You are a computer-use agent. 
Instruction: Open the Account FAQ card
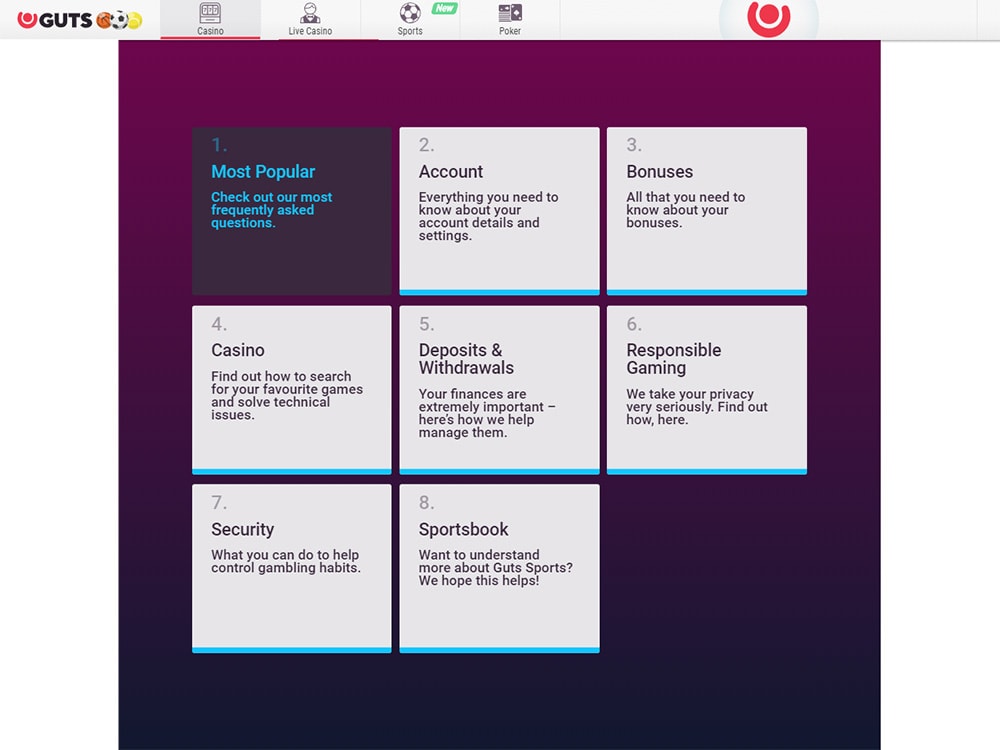pos(499,211)
